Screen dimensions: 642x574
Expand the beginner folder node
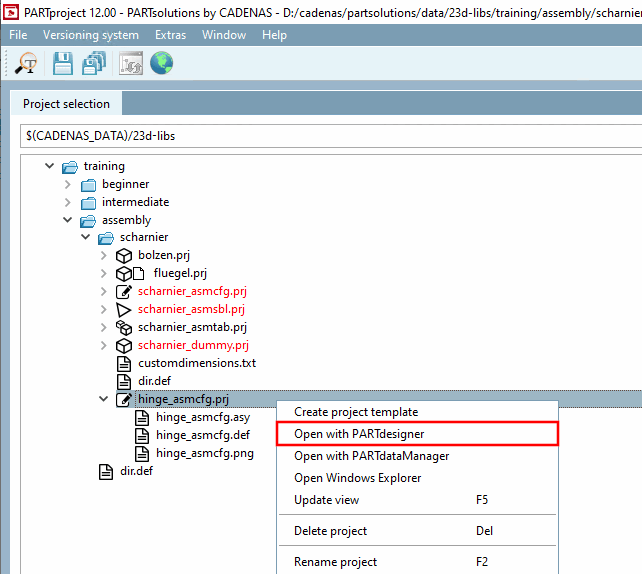click(x=68, y=185)
